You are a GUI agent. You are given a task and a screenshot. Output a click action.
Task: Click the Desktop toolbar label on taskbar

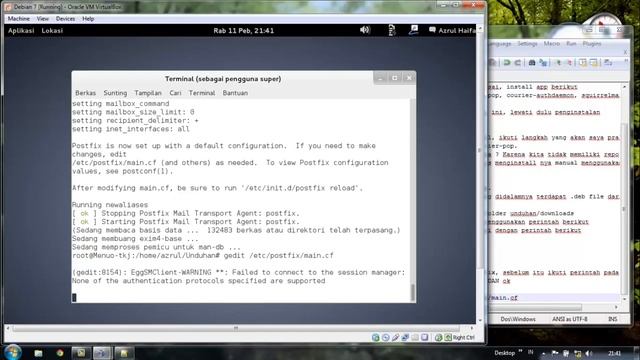tap(504, 353)
